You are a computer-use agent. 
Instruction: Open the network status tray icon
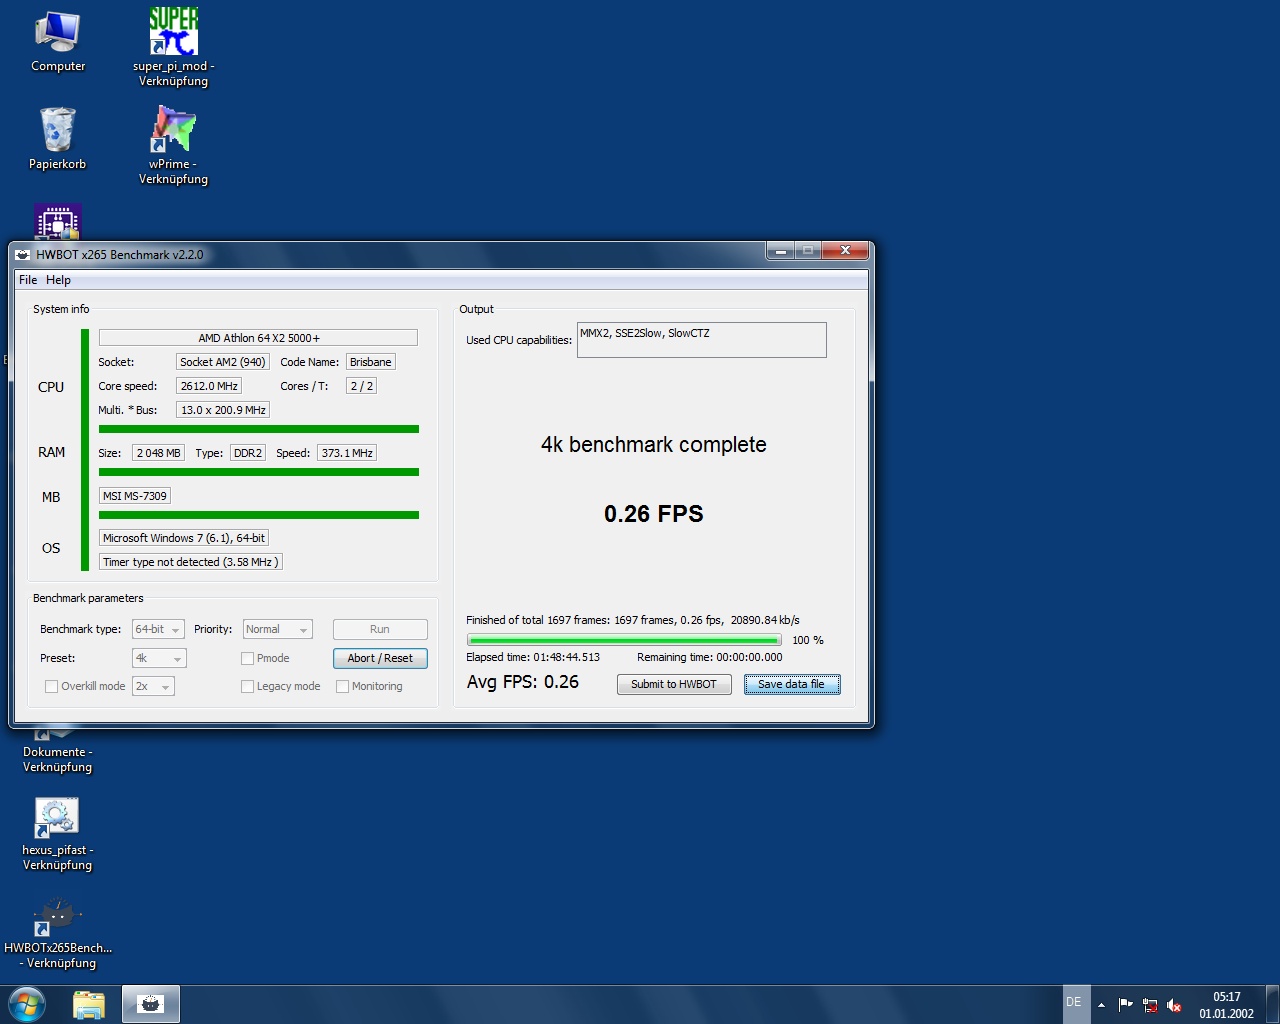point(1150,1005)
